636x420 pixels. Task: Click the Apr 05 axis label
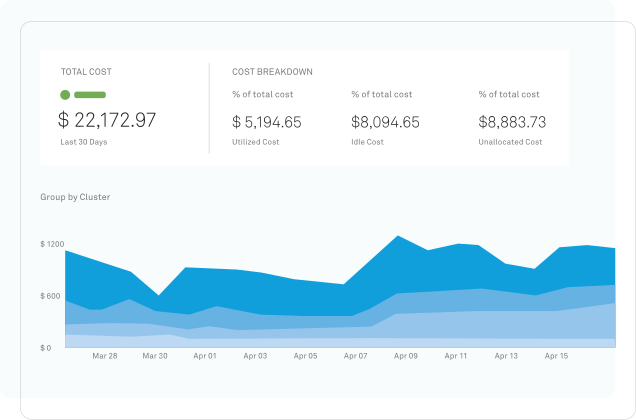coord(305,356)
